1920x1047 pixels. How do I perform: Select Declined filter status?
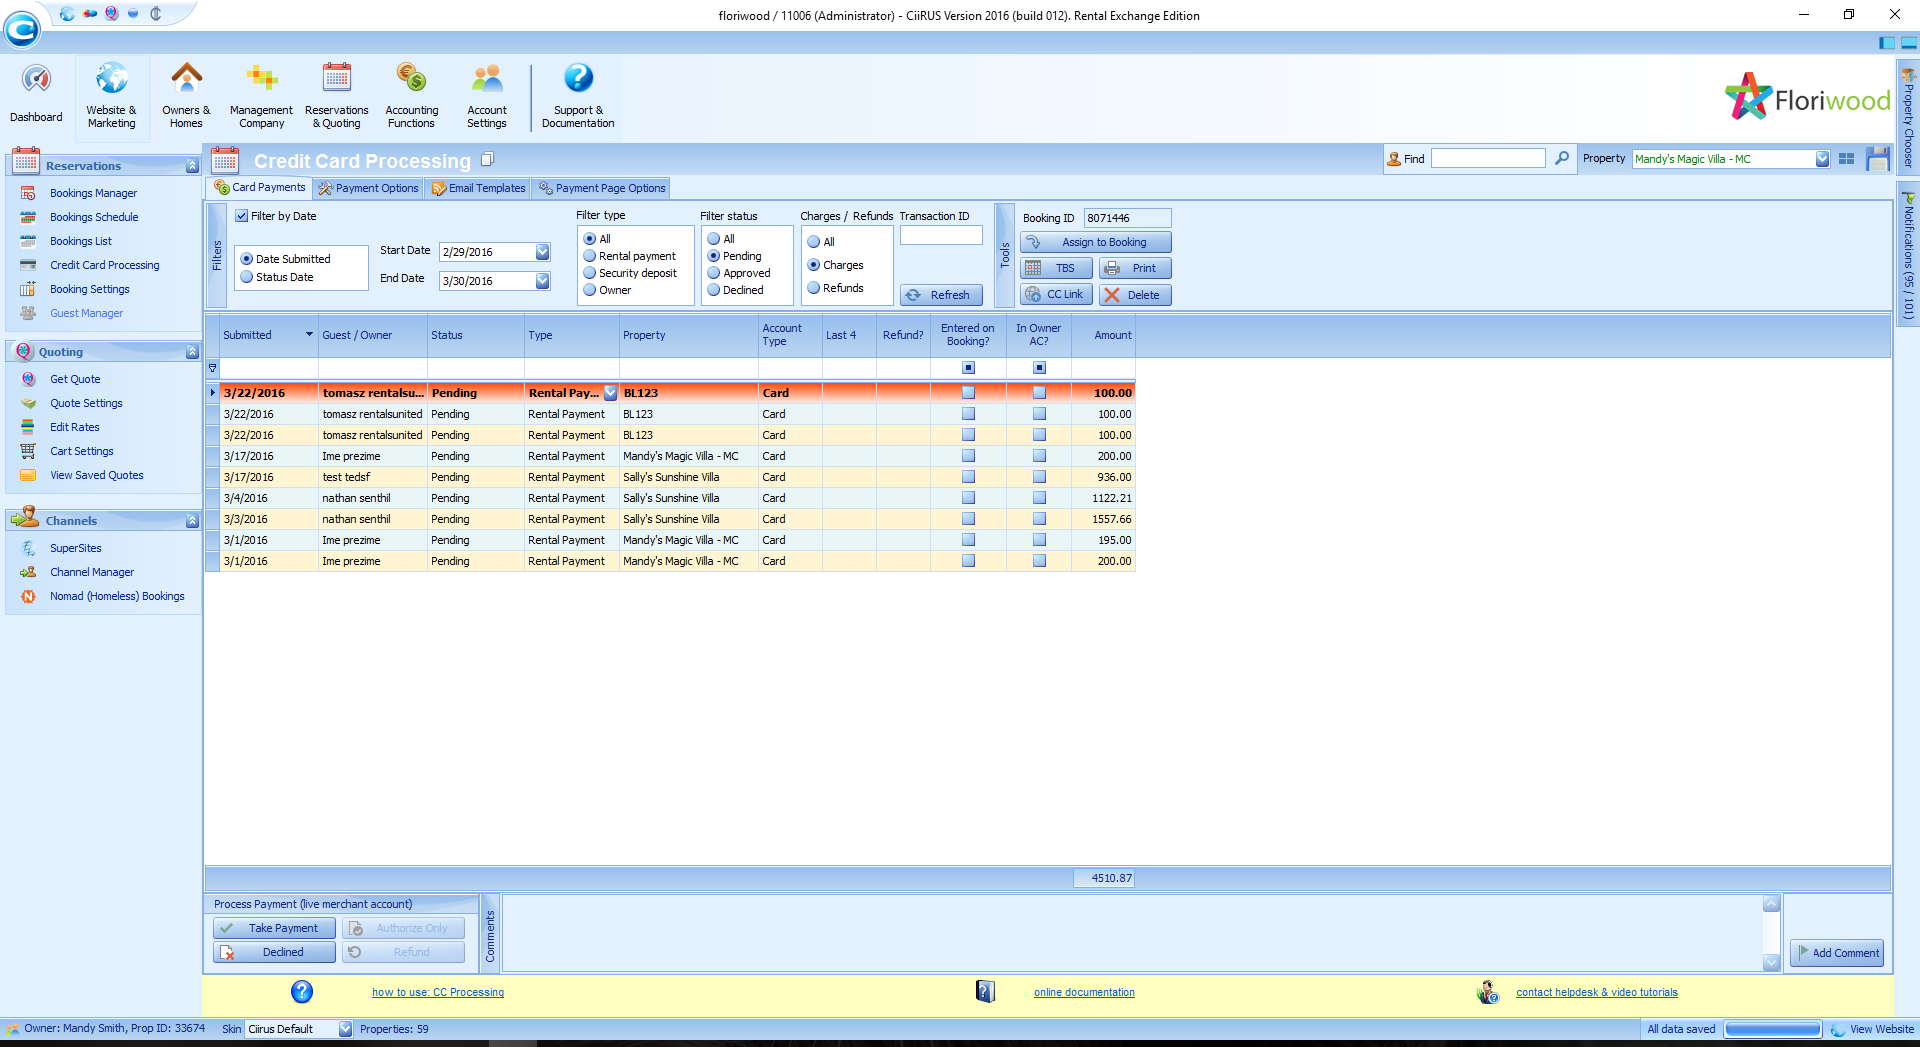coord(714,290)
